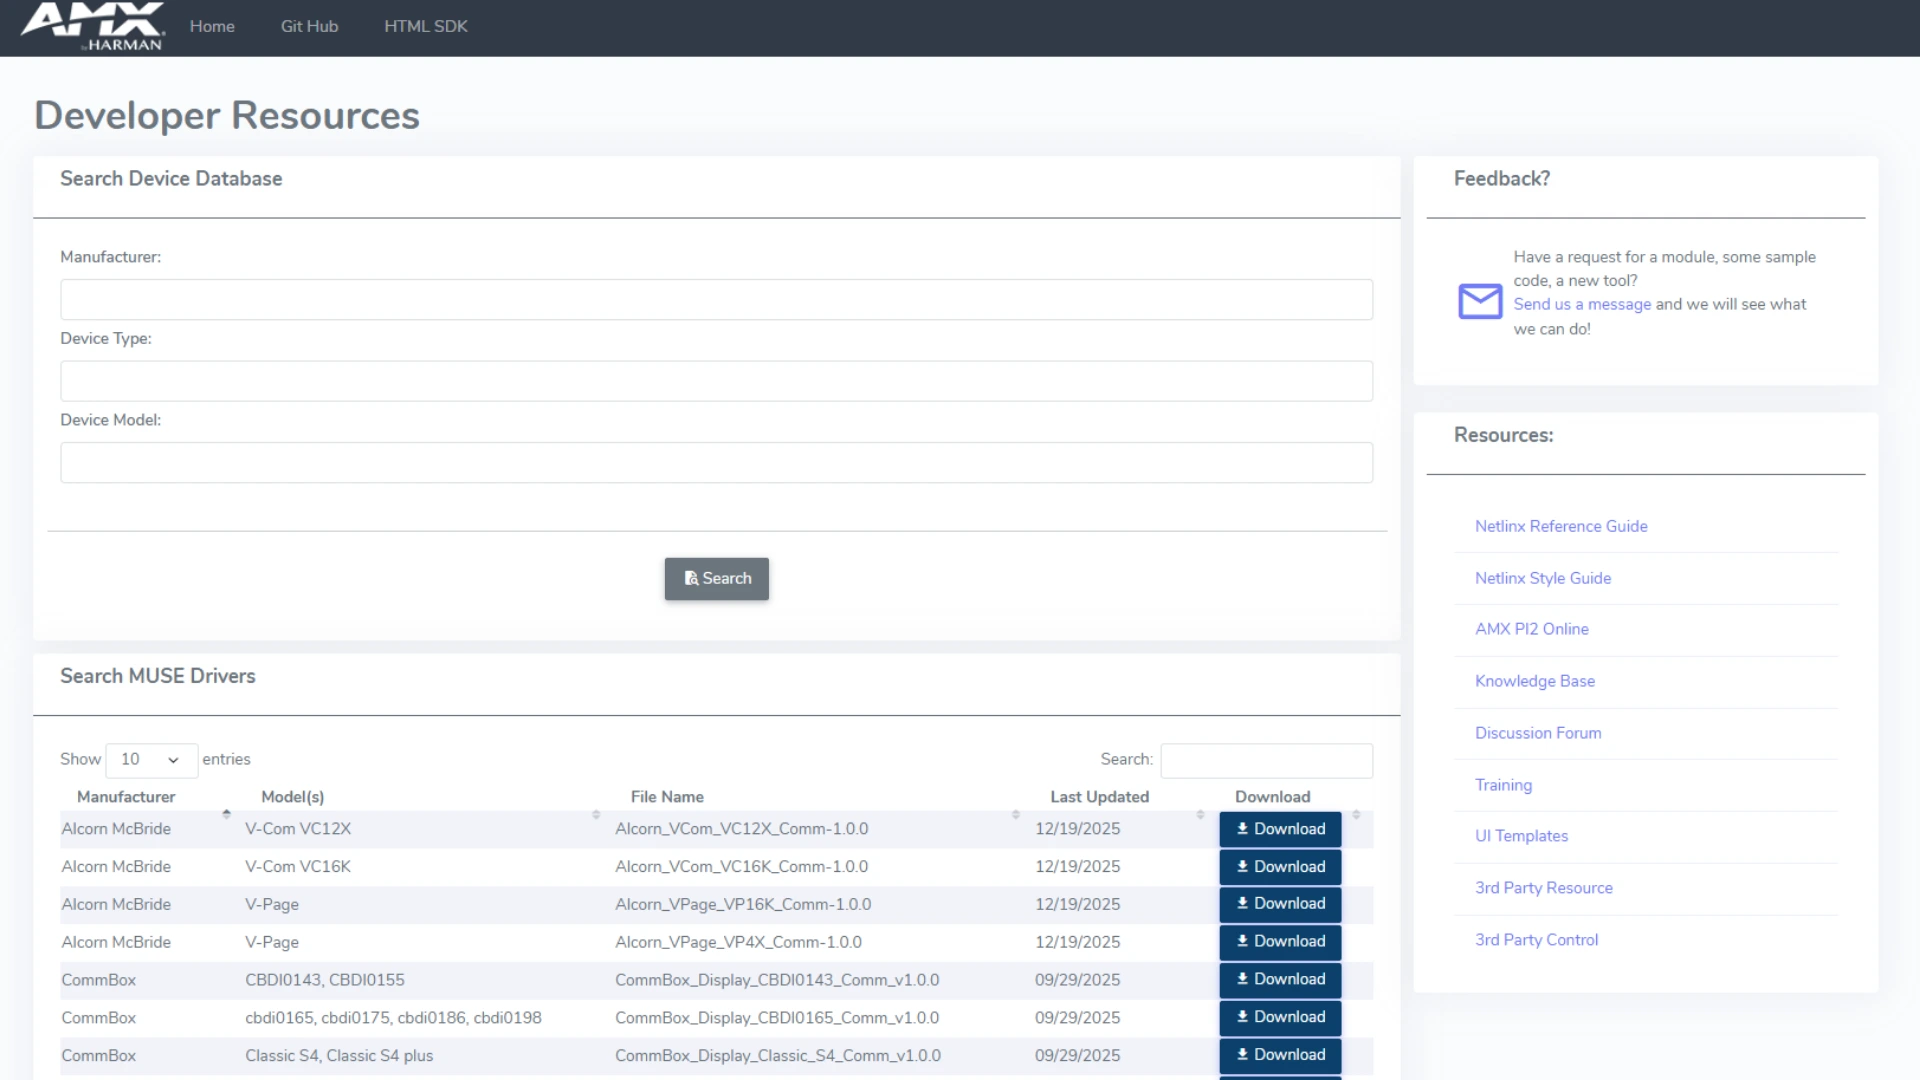The image size is (1920, 1080).
Task: Click the envelope feedback icon
Action: [x=1480, y=301]
